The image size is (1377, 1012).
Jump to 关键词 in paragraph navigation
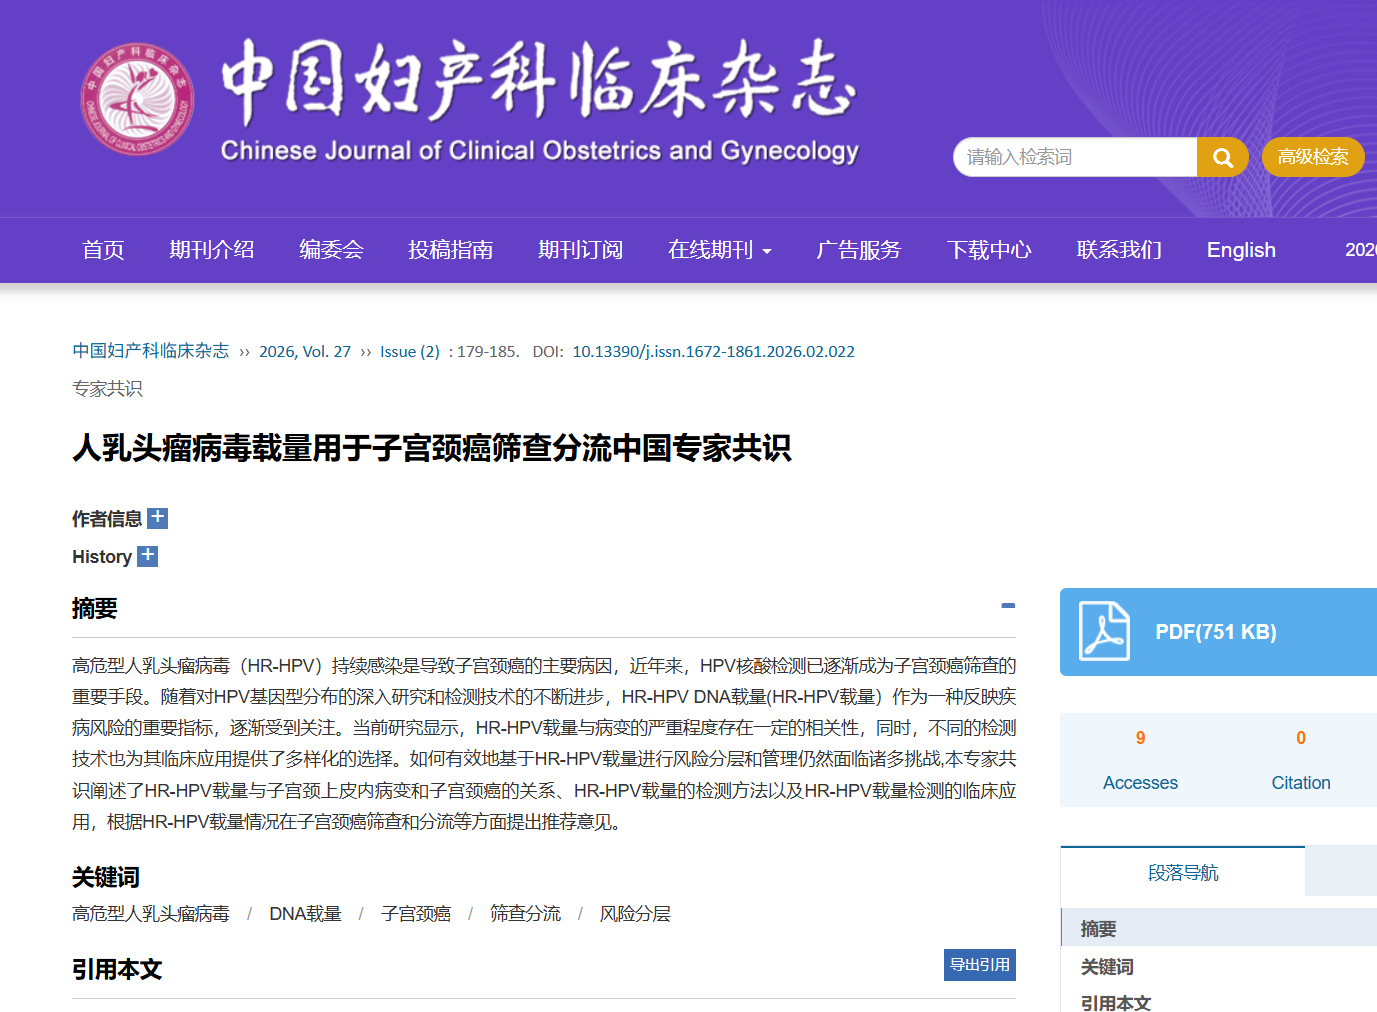[x=1107, y=967]
